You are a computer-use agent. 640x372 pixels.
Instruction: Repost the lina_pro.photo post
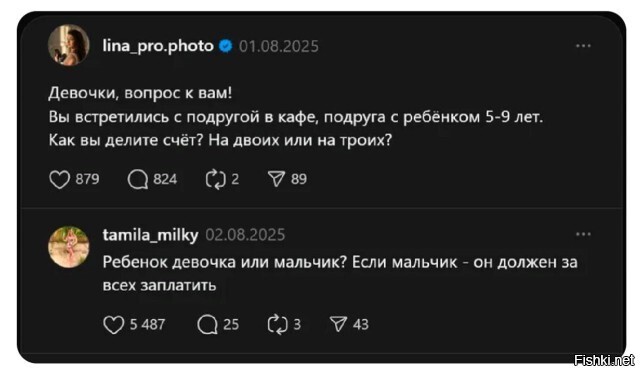click(x=216, y=179)
